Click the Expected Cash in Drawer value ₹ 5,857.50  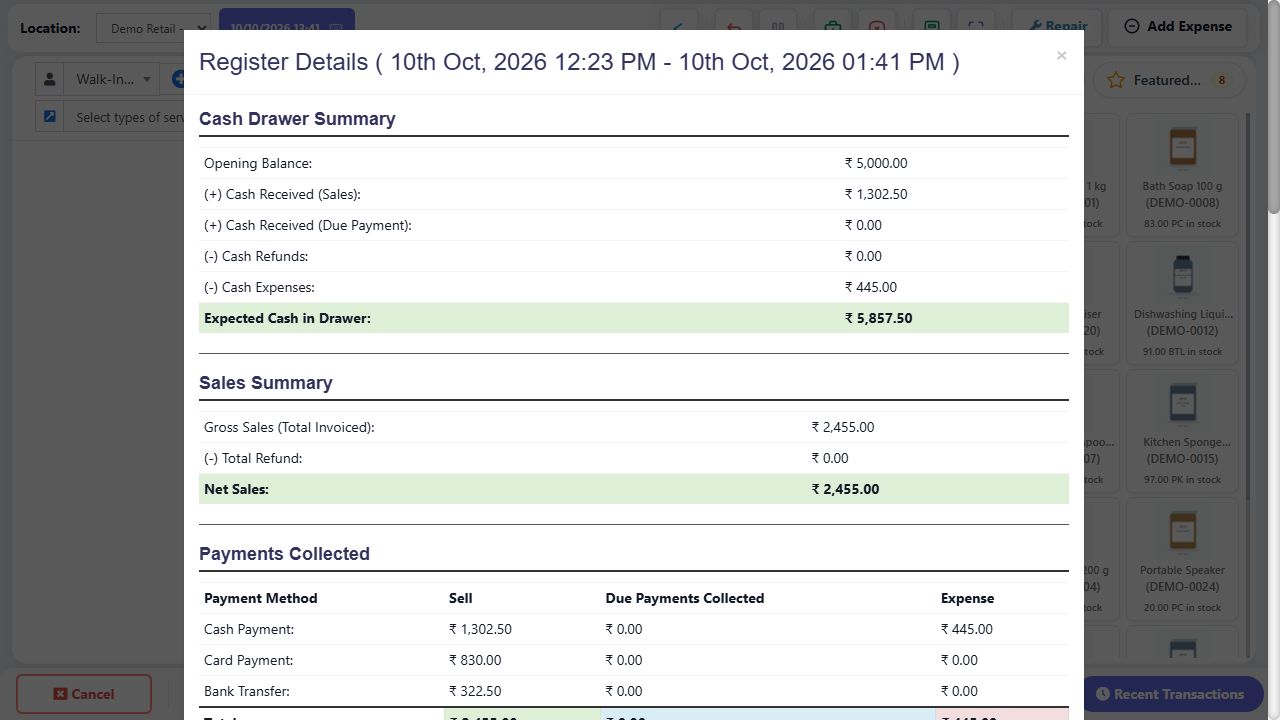tap(878, 318)
